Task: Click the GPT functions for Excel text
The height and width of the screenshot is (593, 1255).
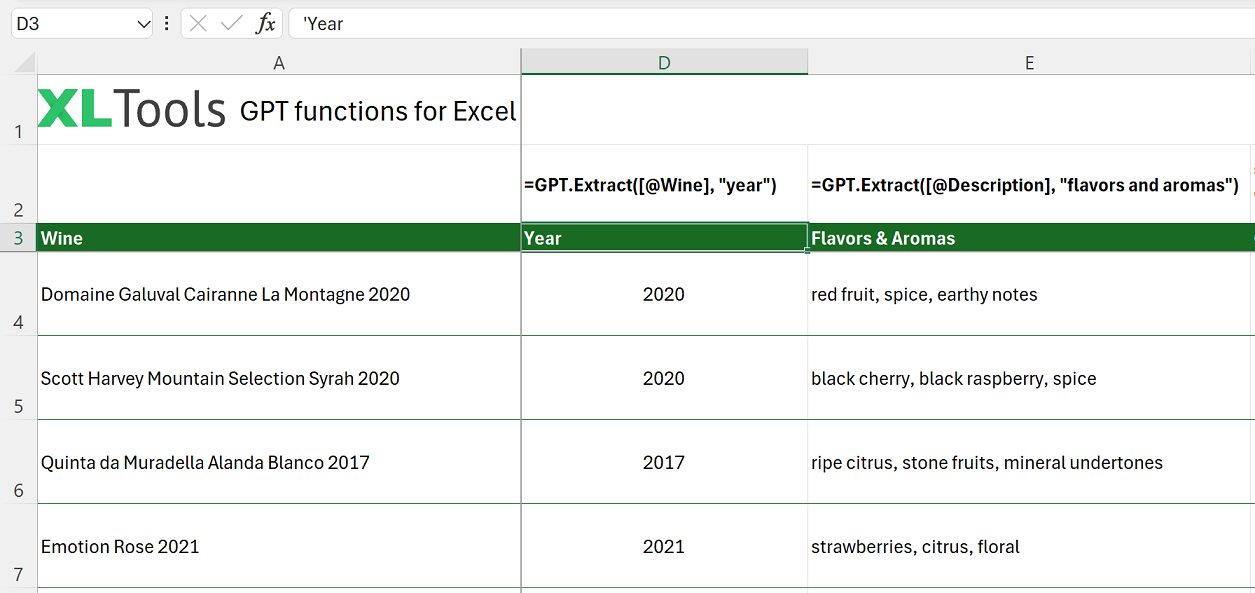Action: pos(377,111)
